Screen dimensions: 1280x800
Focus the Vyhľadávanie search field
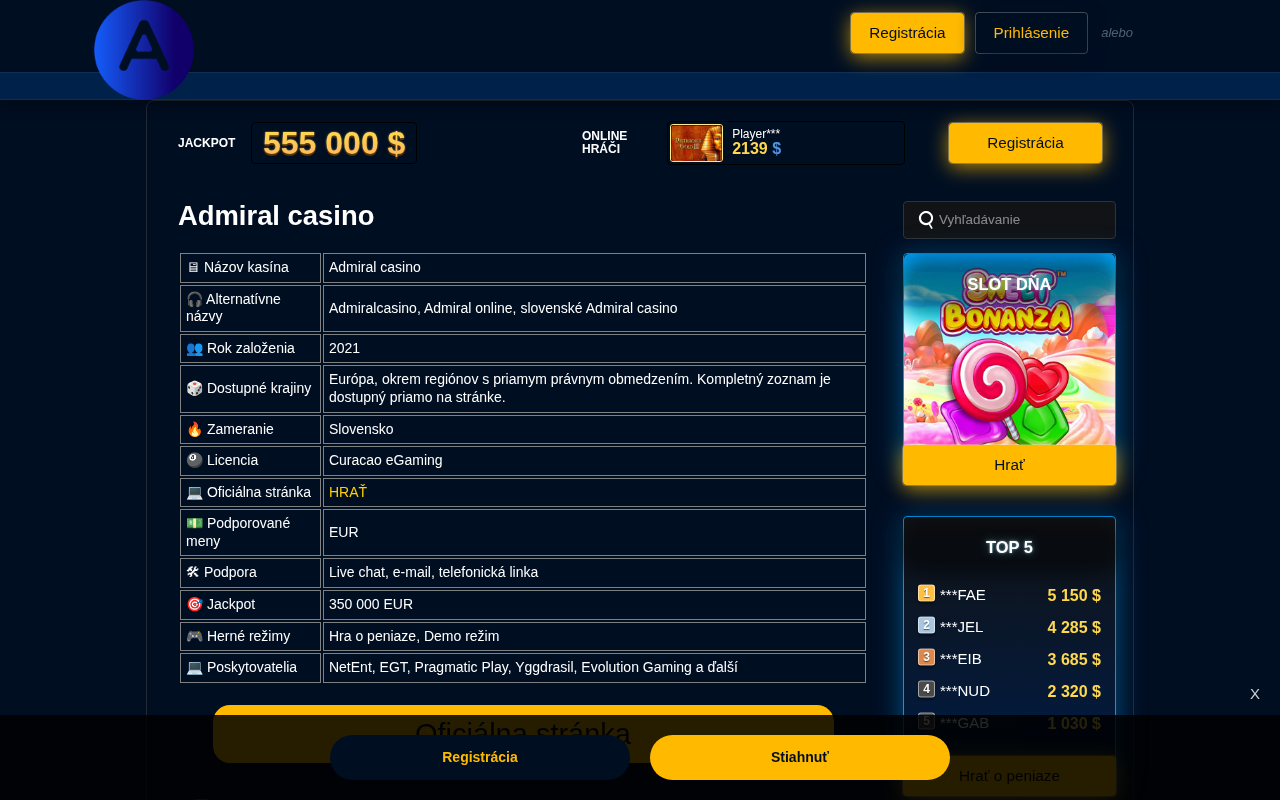click(1009, 220)
